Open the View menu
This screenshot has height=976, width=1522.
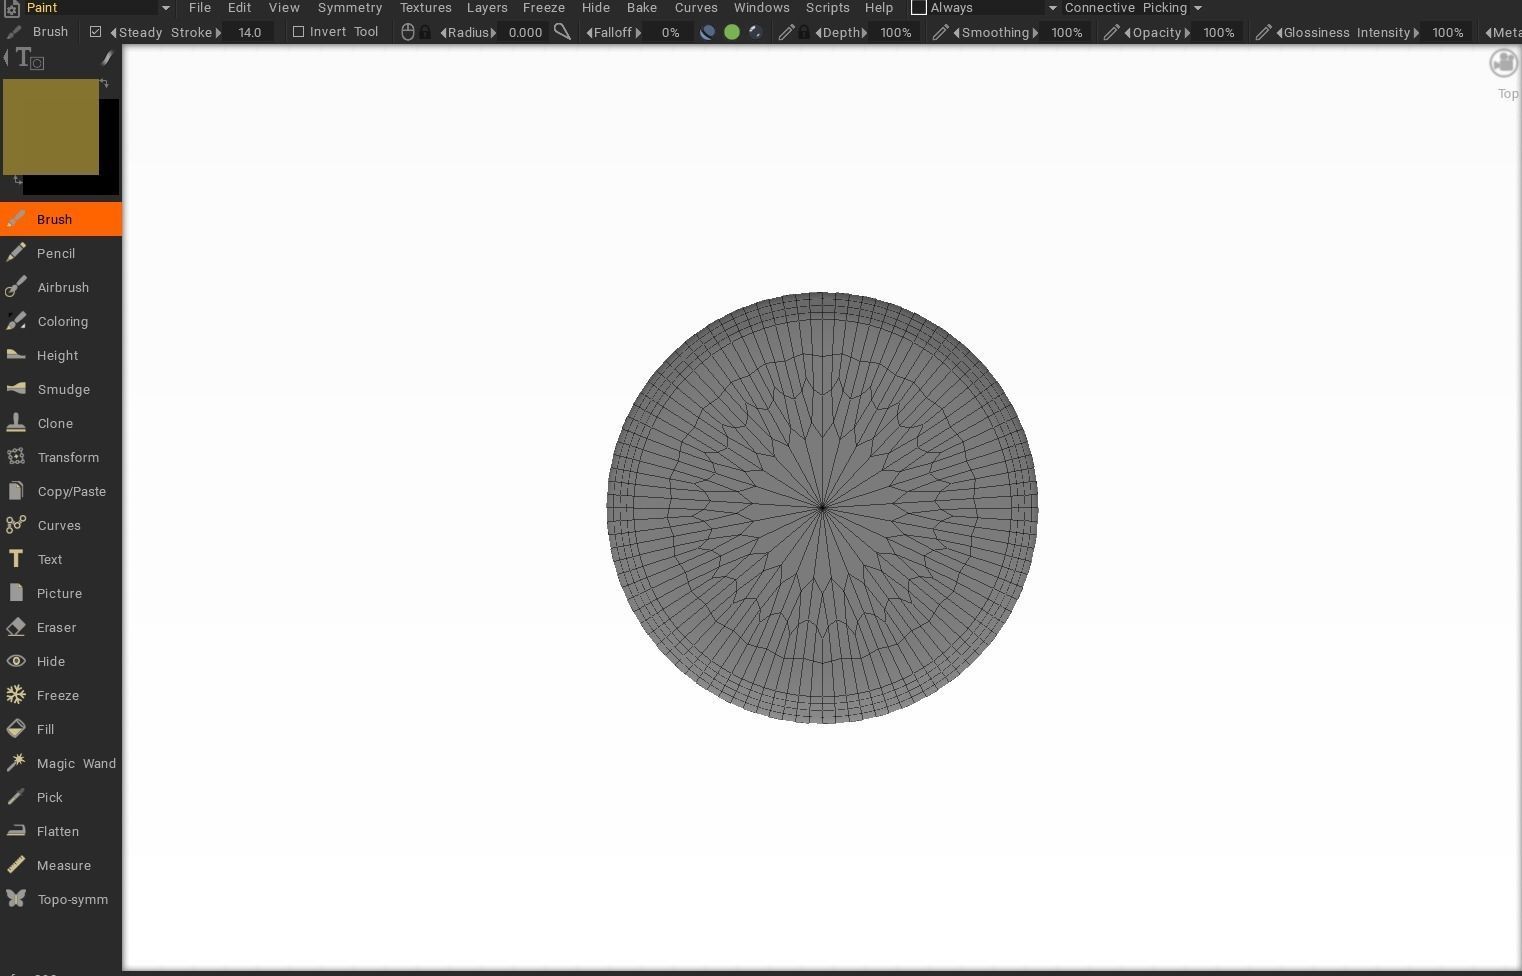(x=284, y=7)
